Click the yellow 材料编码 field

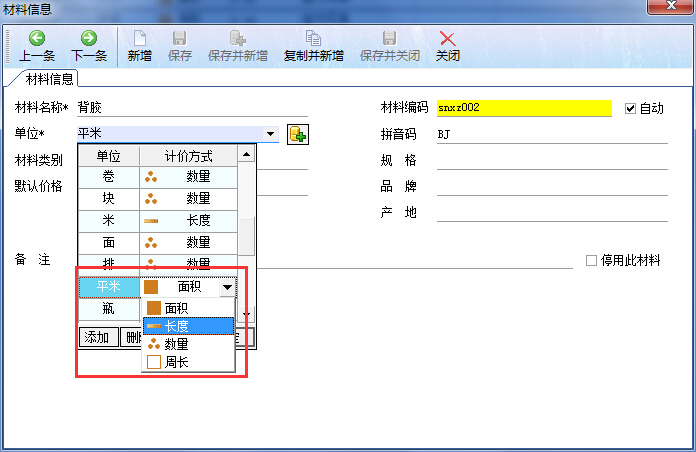pyautogui.click(x=523, y=108)
